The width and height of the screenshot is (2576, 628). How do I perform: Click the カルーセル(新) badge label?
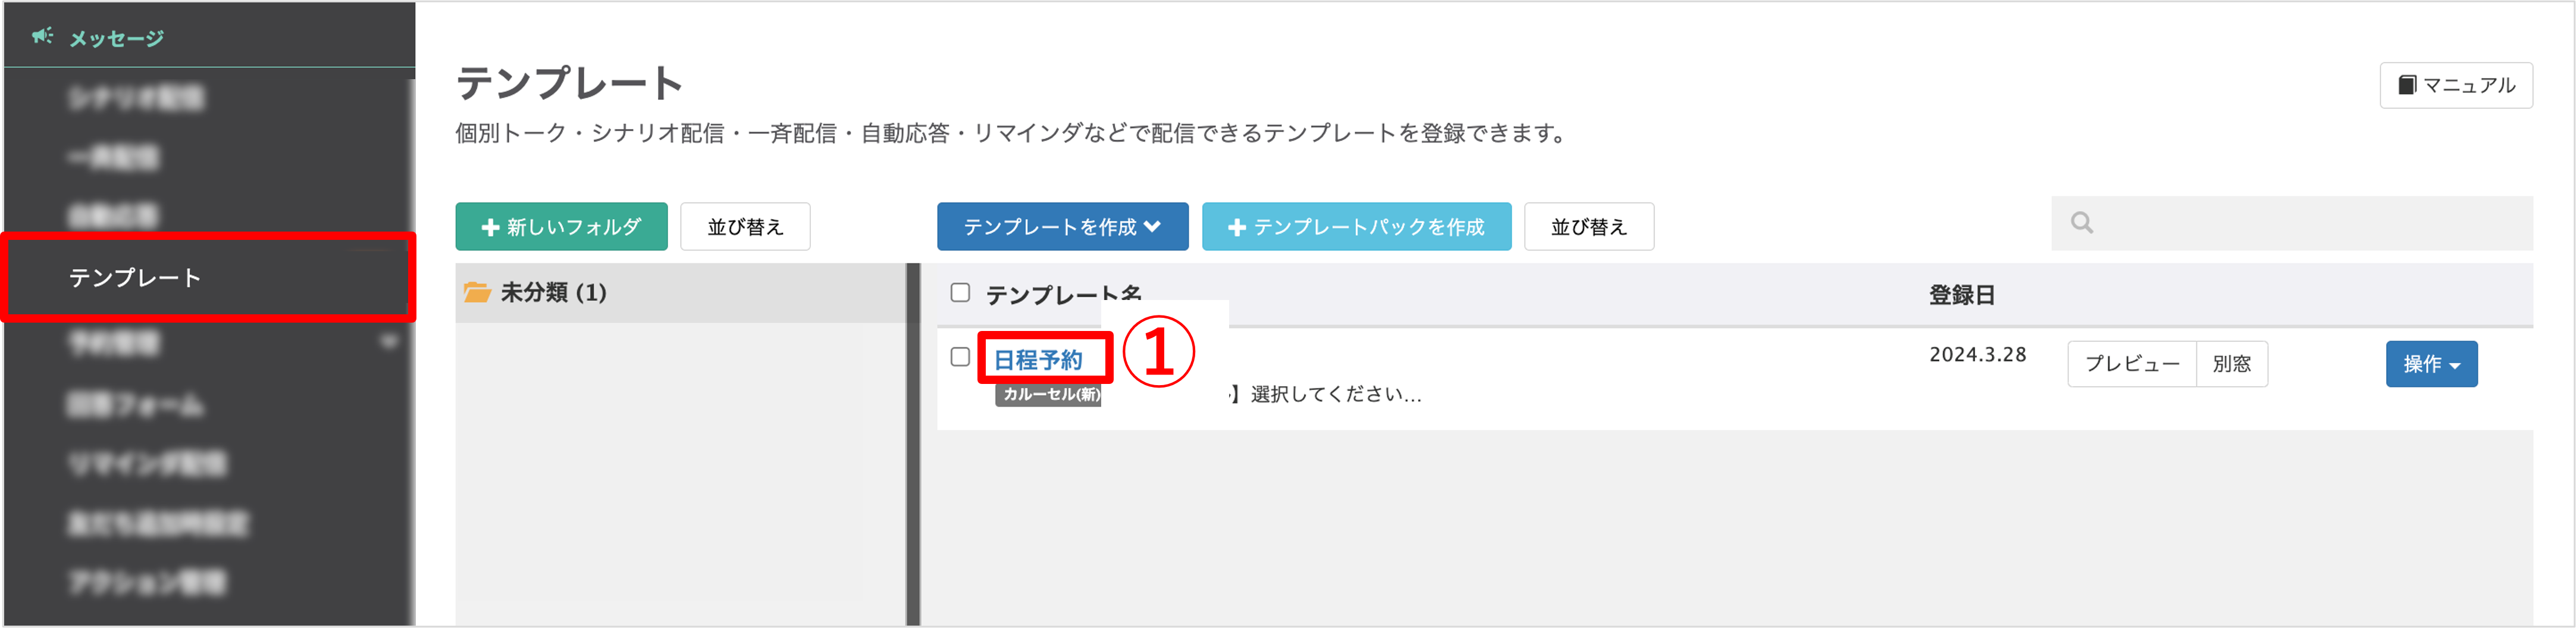click(1048, 394)
